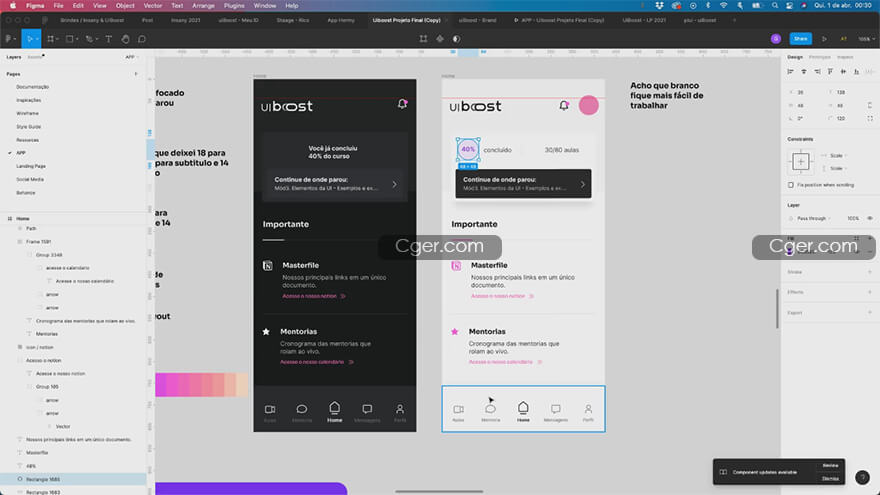Open horizontal constraint Scale dropdown
Image resolution: width=880 pixels, height=495 pixels.
(x=838, y=155)
